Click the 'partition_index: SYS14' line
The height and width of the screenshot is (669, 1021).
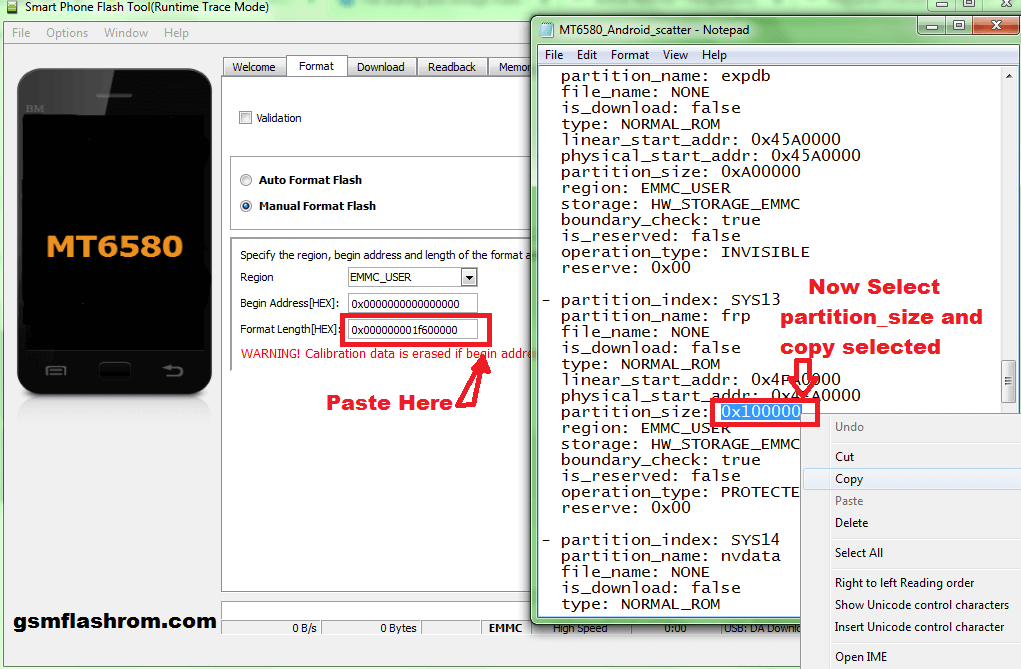pyautogui.click(x=670, y=540)
